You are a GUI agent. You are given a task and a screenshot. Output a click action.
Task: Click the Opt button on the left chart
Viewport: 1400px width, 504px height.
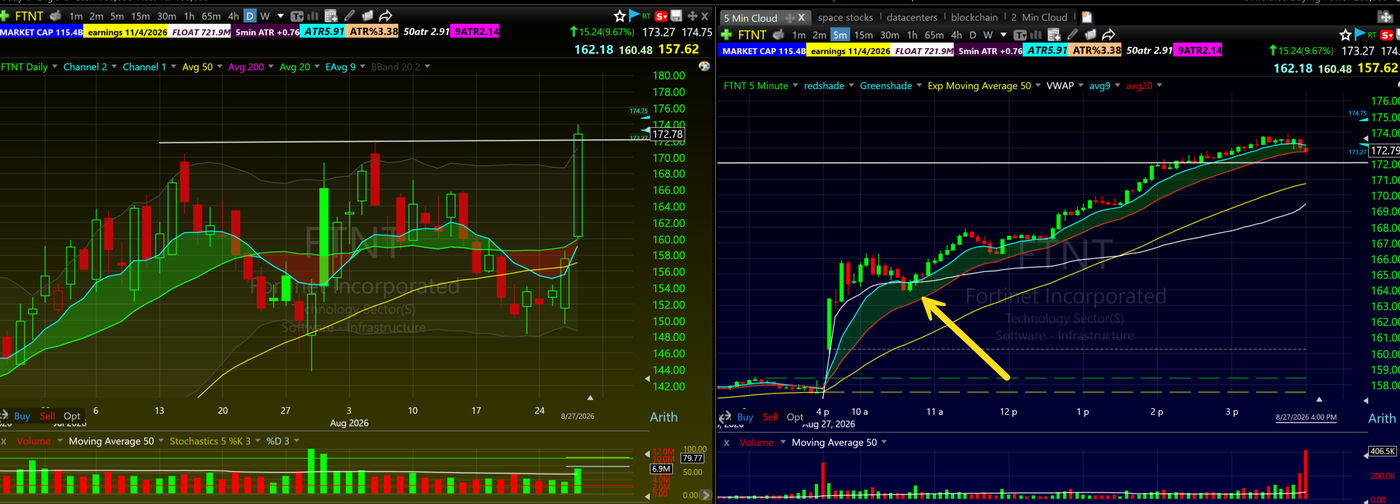click(x=72, y=416)
